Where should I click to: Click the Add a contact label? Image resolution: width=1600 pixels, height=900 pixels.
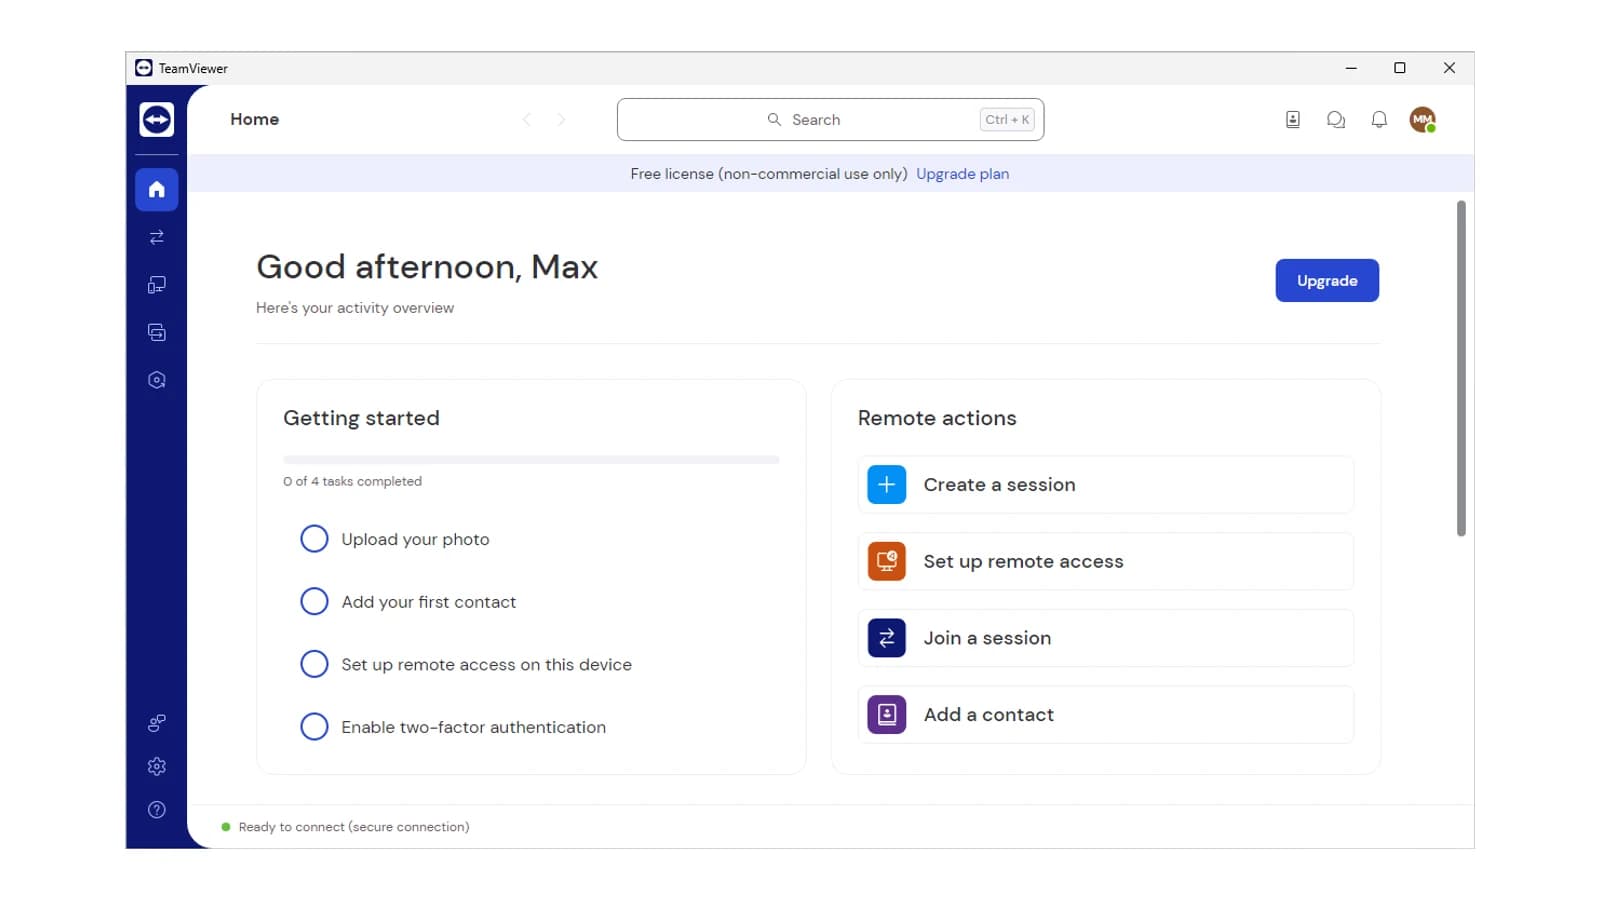[x=988, y=715]
